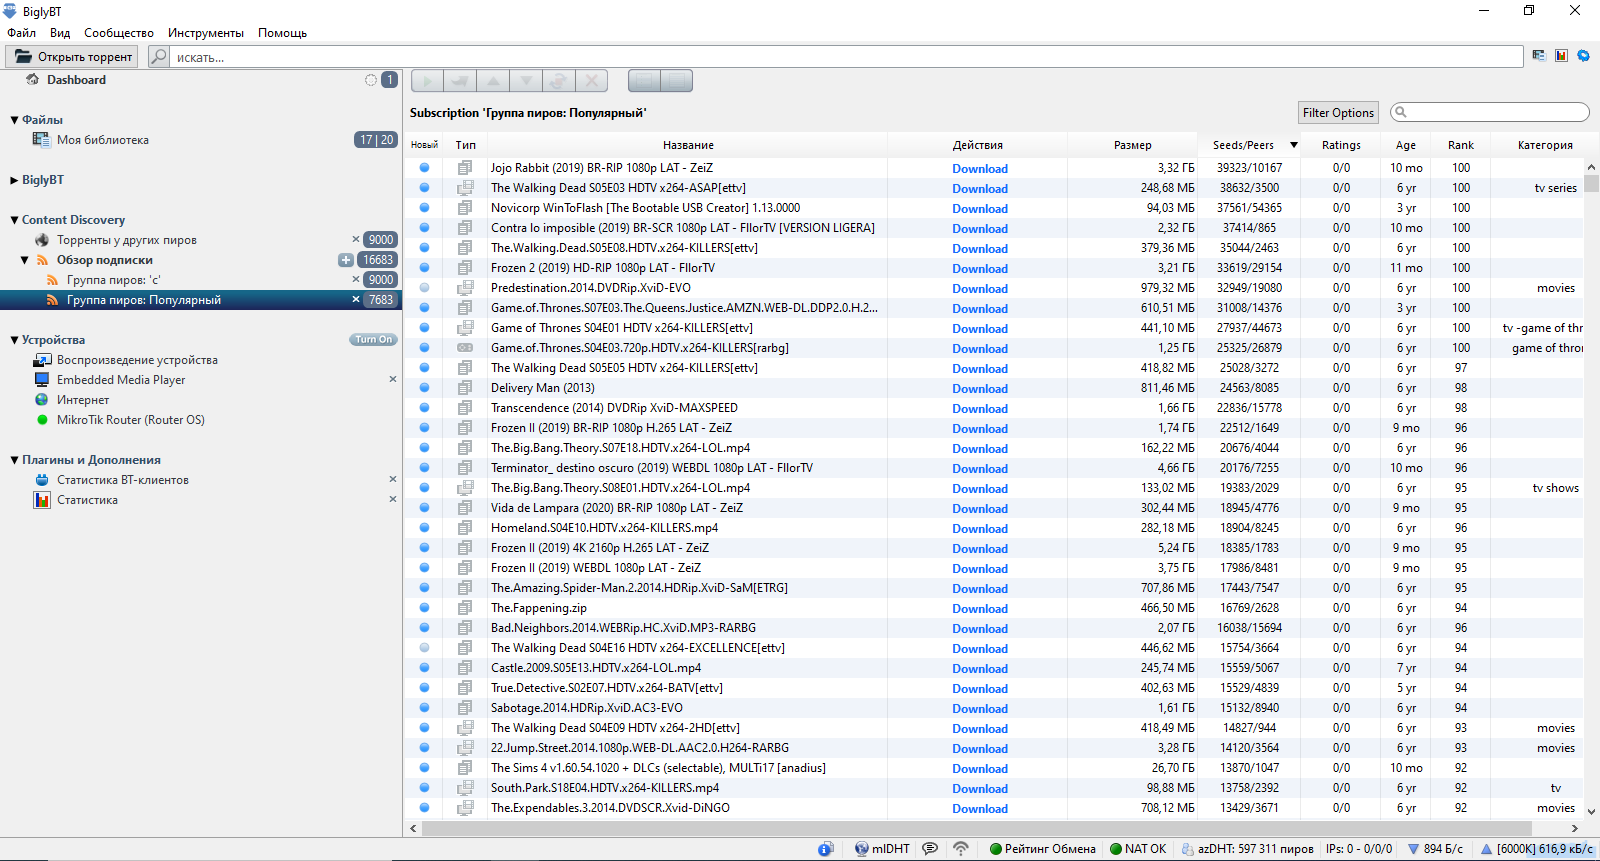Click the Embedded Media Player monitor icon
The width and height of the screenshot is (1600, 861).
click(x=42, y=380)
